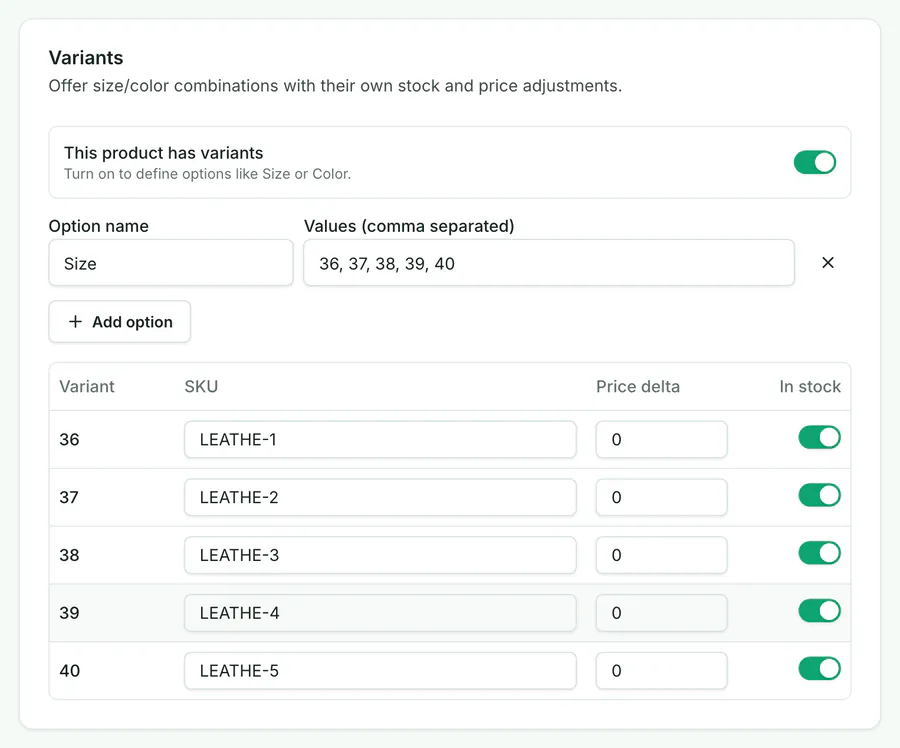Select Price delta field for variant 37

(662, 497)
